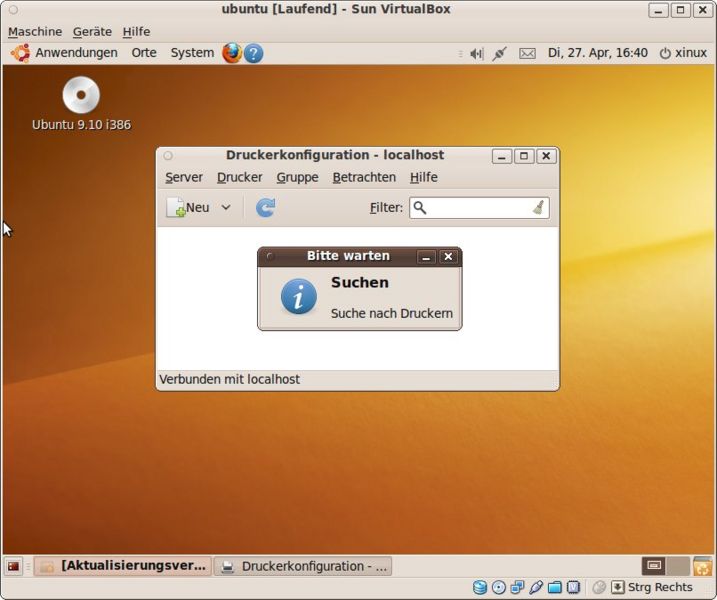Open the Drucker menu
The height and width of the screenshot is (600, 717).
click(x=239, y=177)
